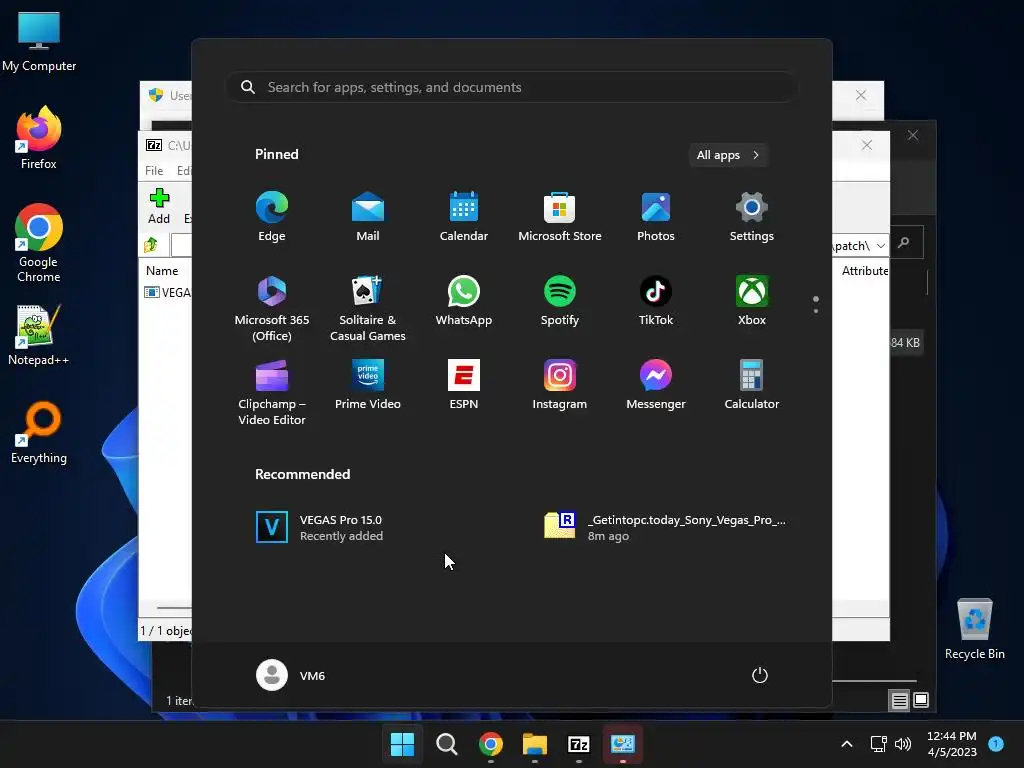
Task: Open Settings from pinned apps
Action: (x=752, y=217)
